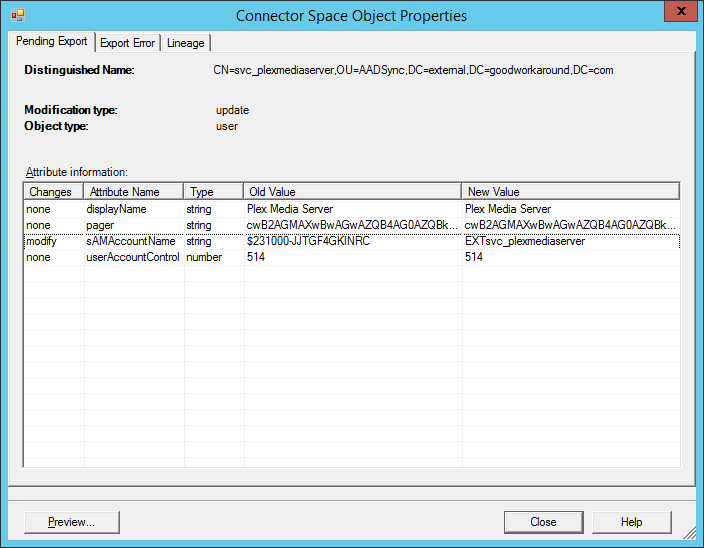Click the window icon in title bar

click(17, 15)
